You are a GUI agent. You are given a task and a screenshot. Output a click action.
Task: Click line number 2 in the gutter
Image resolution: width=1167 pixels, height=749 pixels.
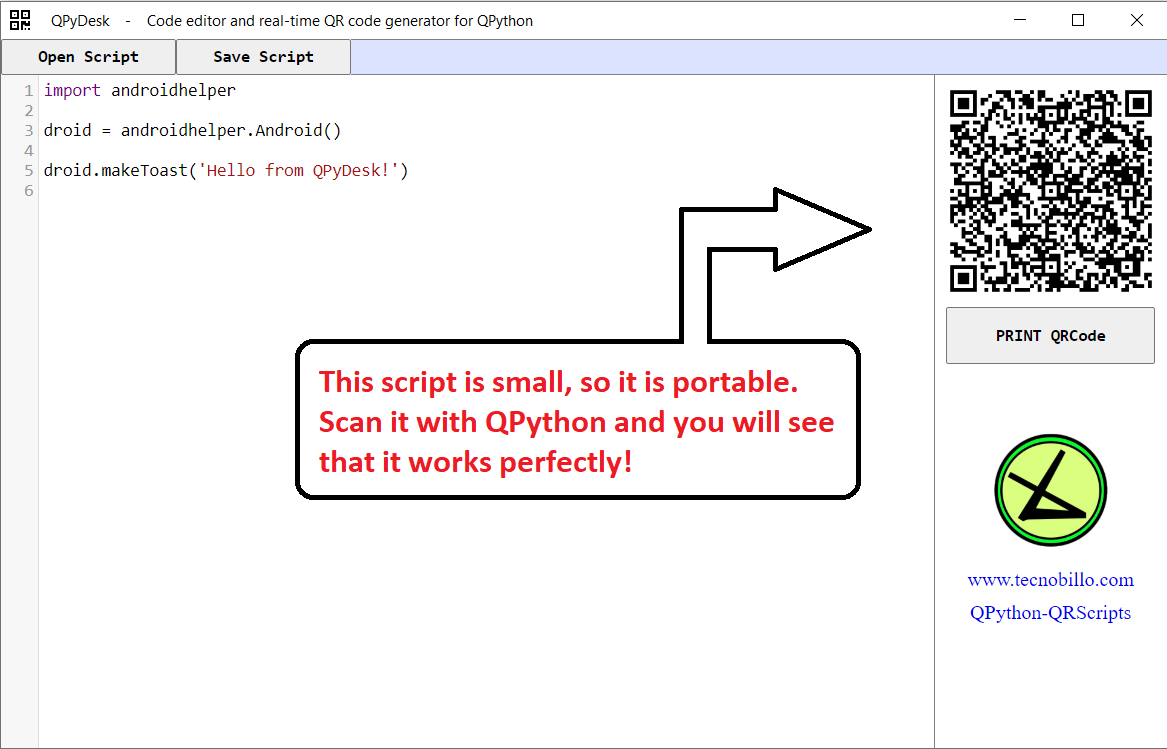click(29, 110)
